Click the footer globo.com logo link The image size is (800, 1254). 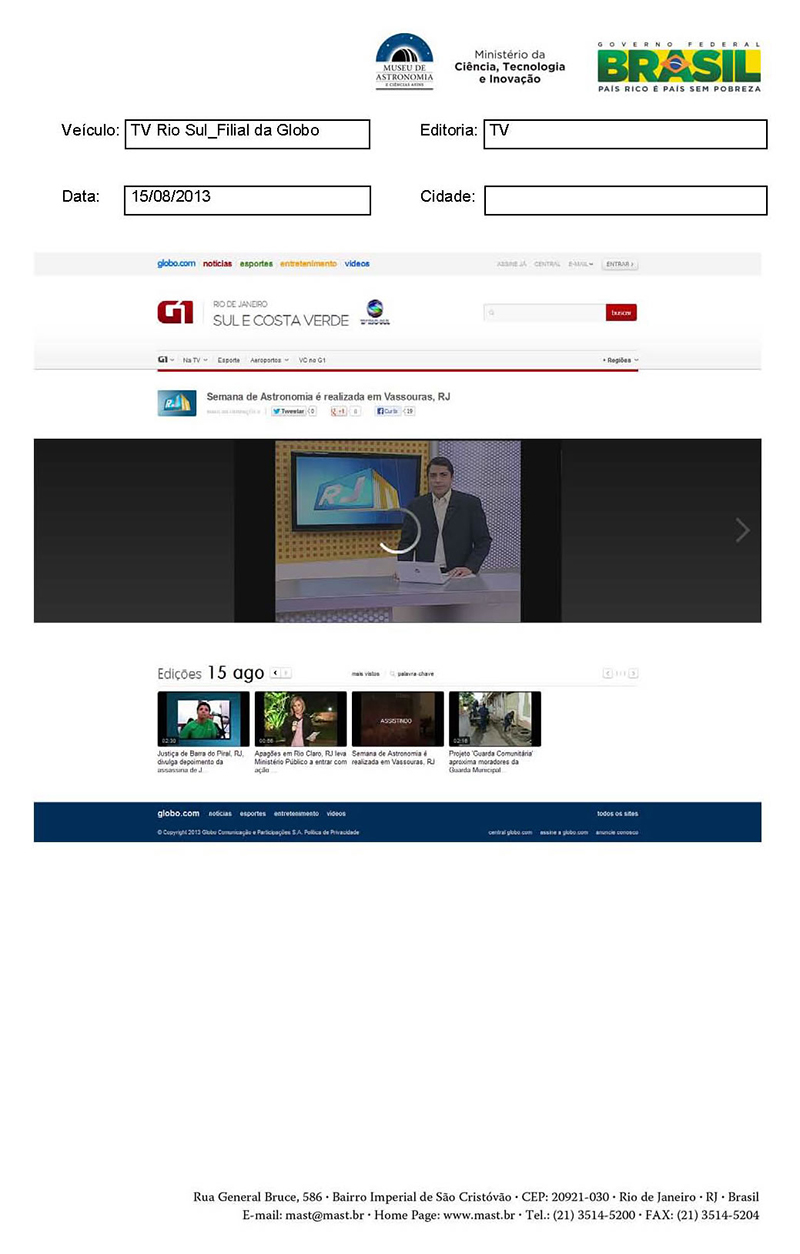coord(178,813)
